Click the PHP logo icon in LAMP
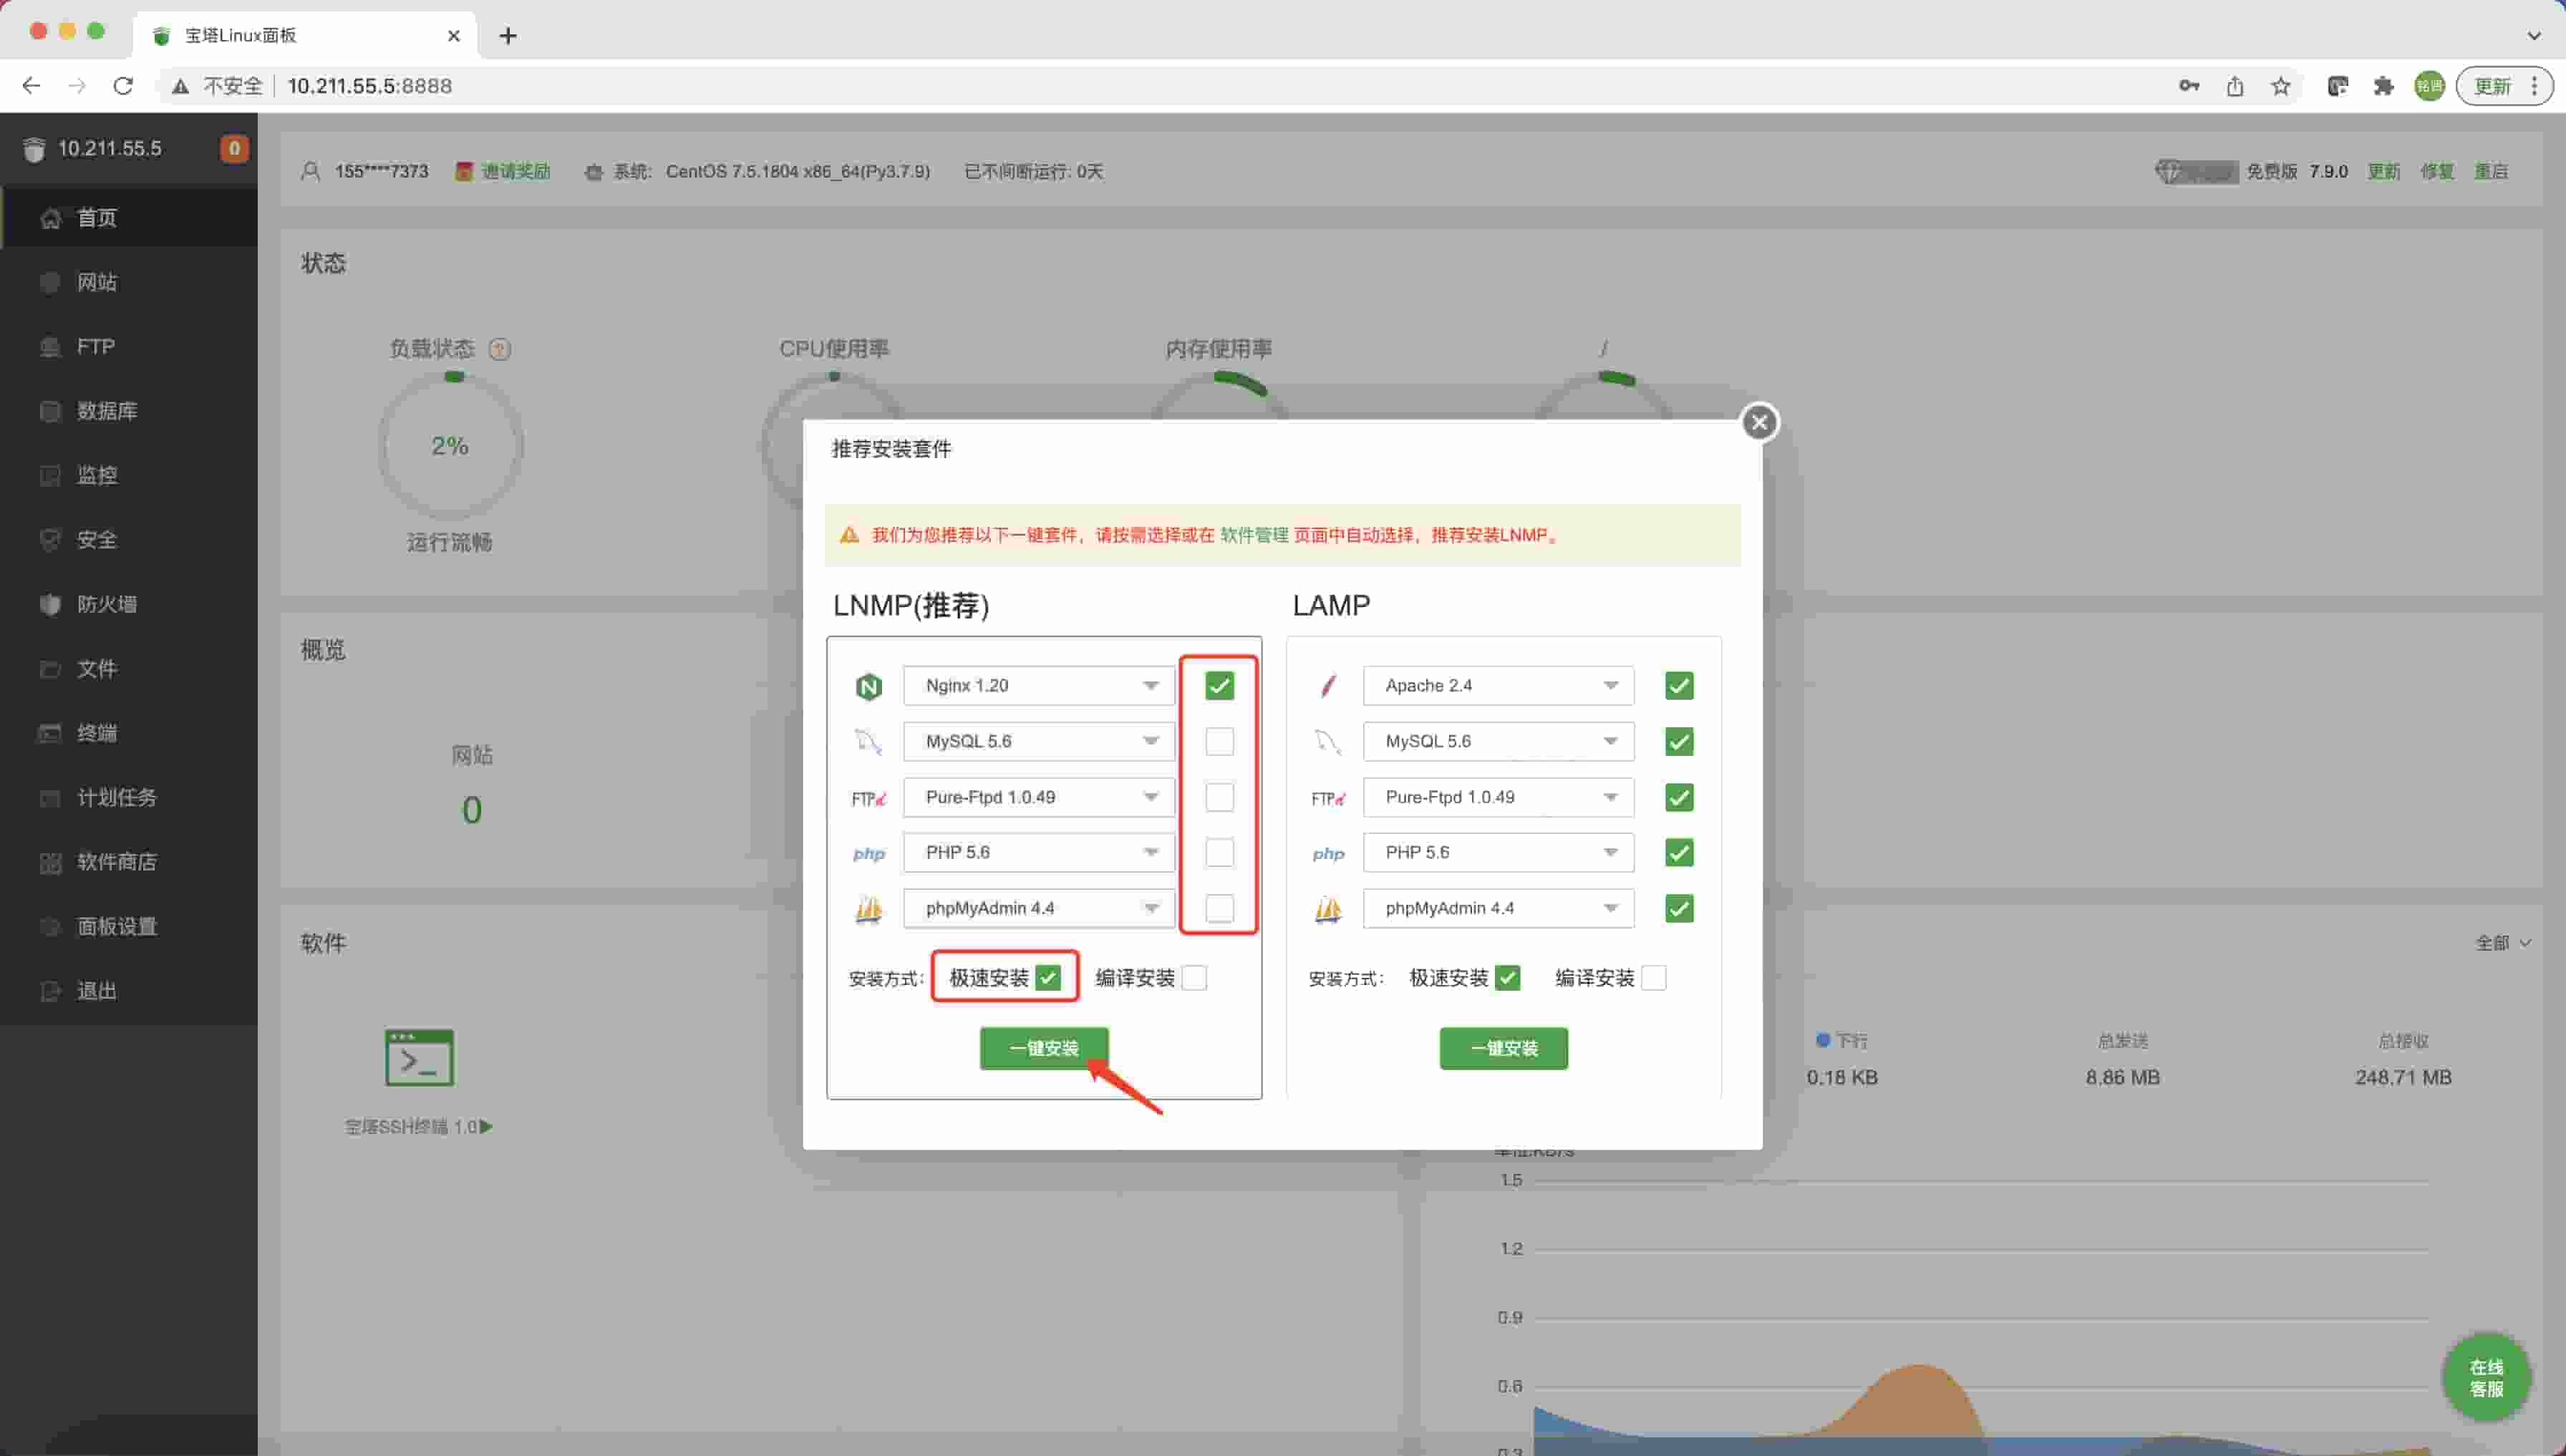The height and width of the screenshot is (1456, 2566). (1328, 853)
